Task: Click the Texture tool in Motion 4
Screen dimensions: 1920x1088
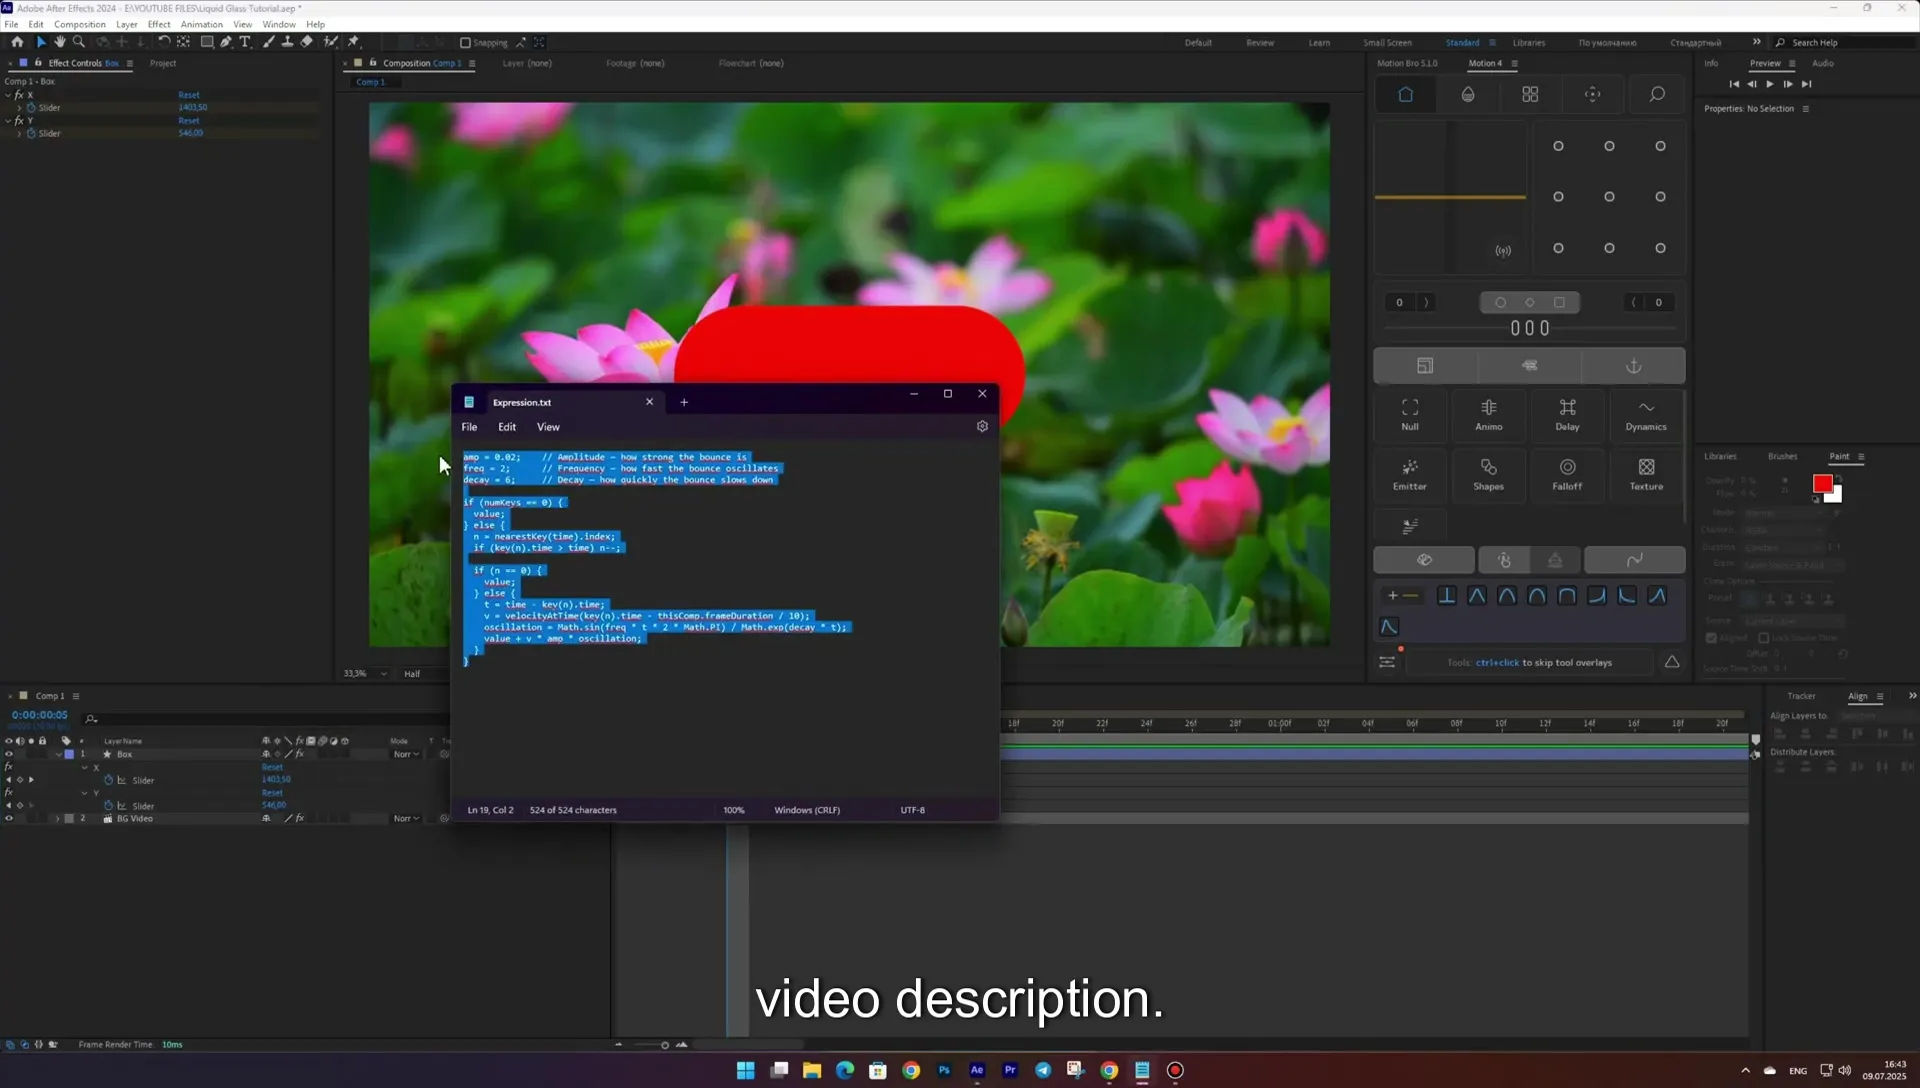Action: pyautogui.click(x=1646, y=474)
